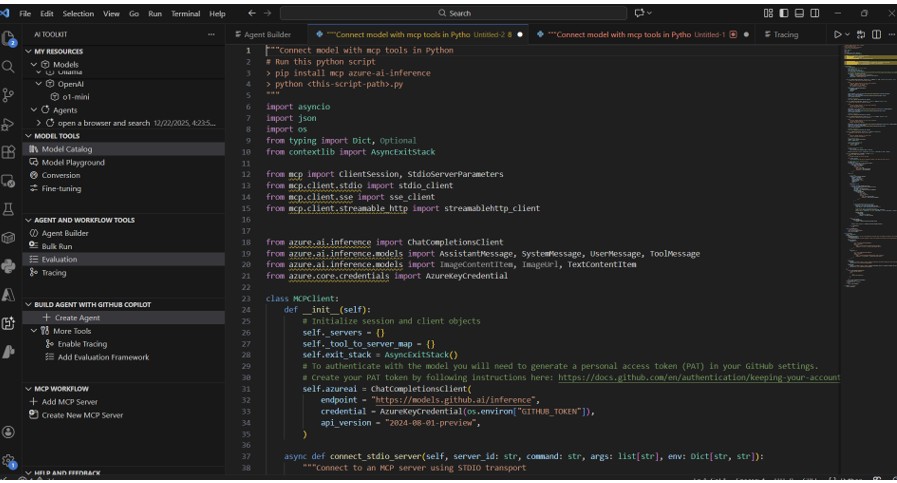Open the Run and Debug view

pyautogui.click(x=9, y=124)
